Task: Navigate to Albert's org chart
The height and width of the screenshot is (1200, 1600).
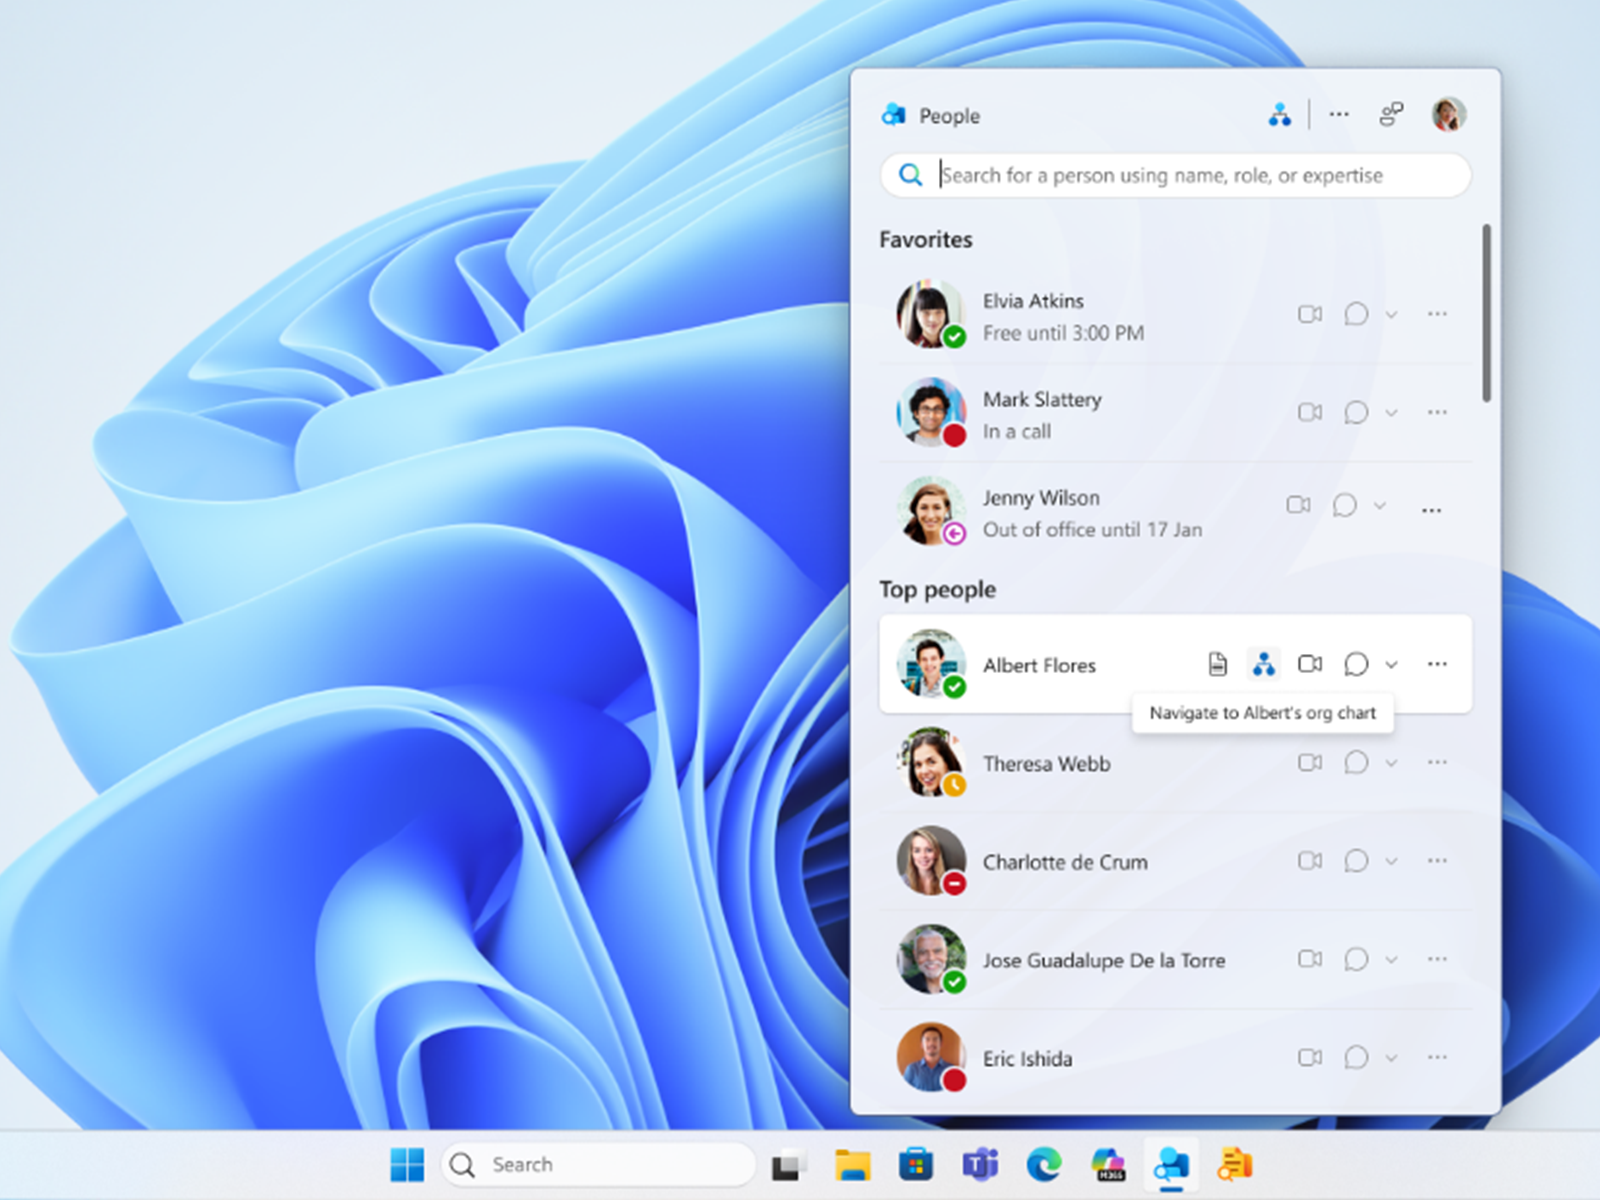Action: point(1262,663)
